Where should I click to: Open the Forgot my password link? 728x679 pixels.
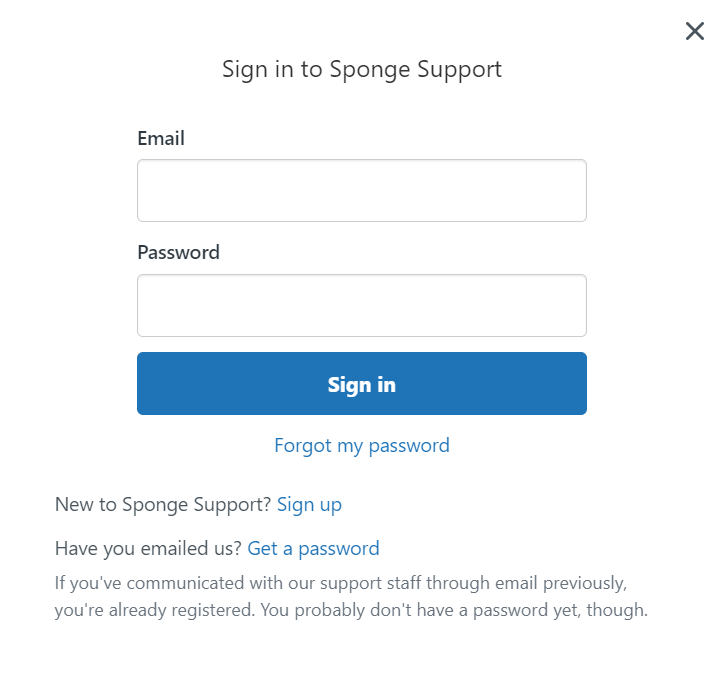click(361, 445)
